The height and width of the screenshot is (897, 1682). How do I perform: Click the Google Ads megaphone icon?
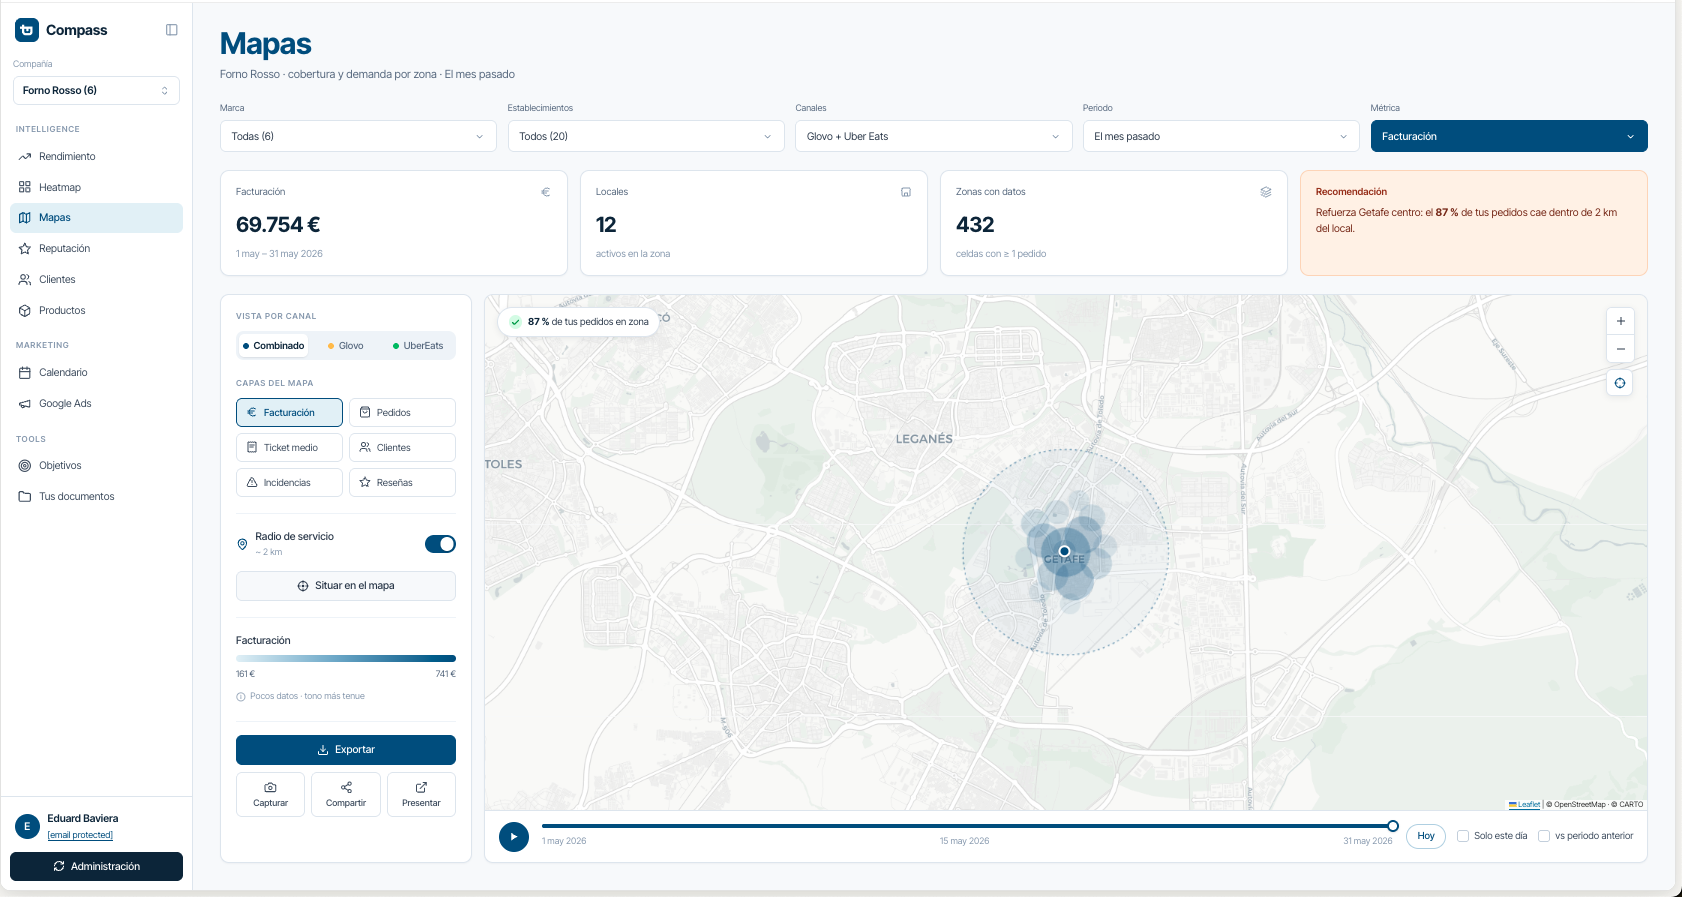pos(25,404)
